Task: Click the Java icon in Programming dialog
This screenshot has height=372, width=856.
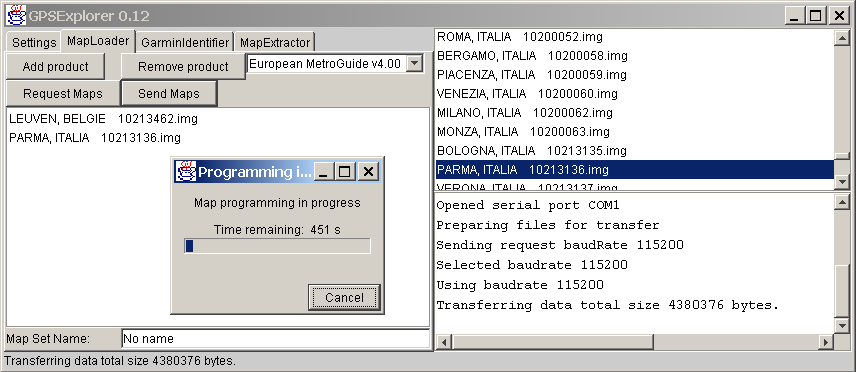Action: 186,172
